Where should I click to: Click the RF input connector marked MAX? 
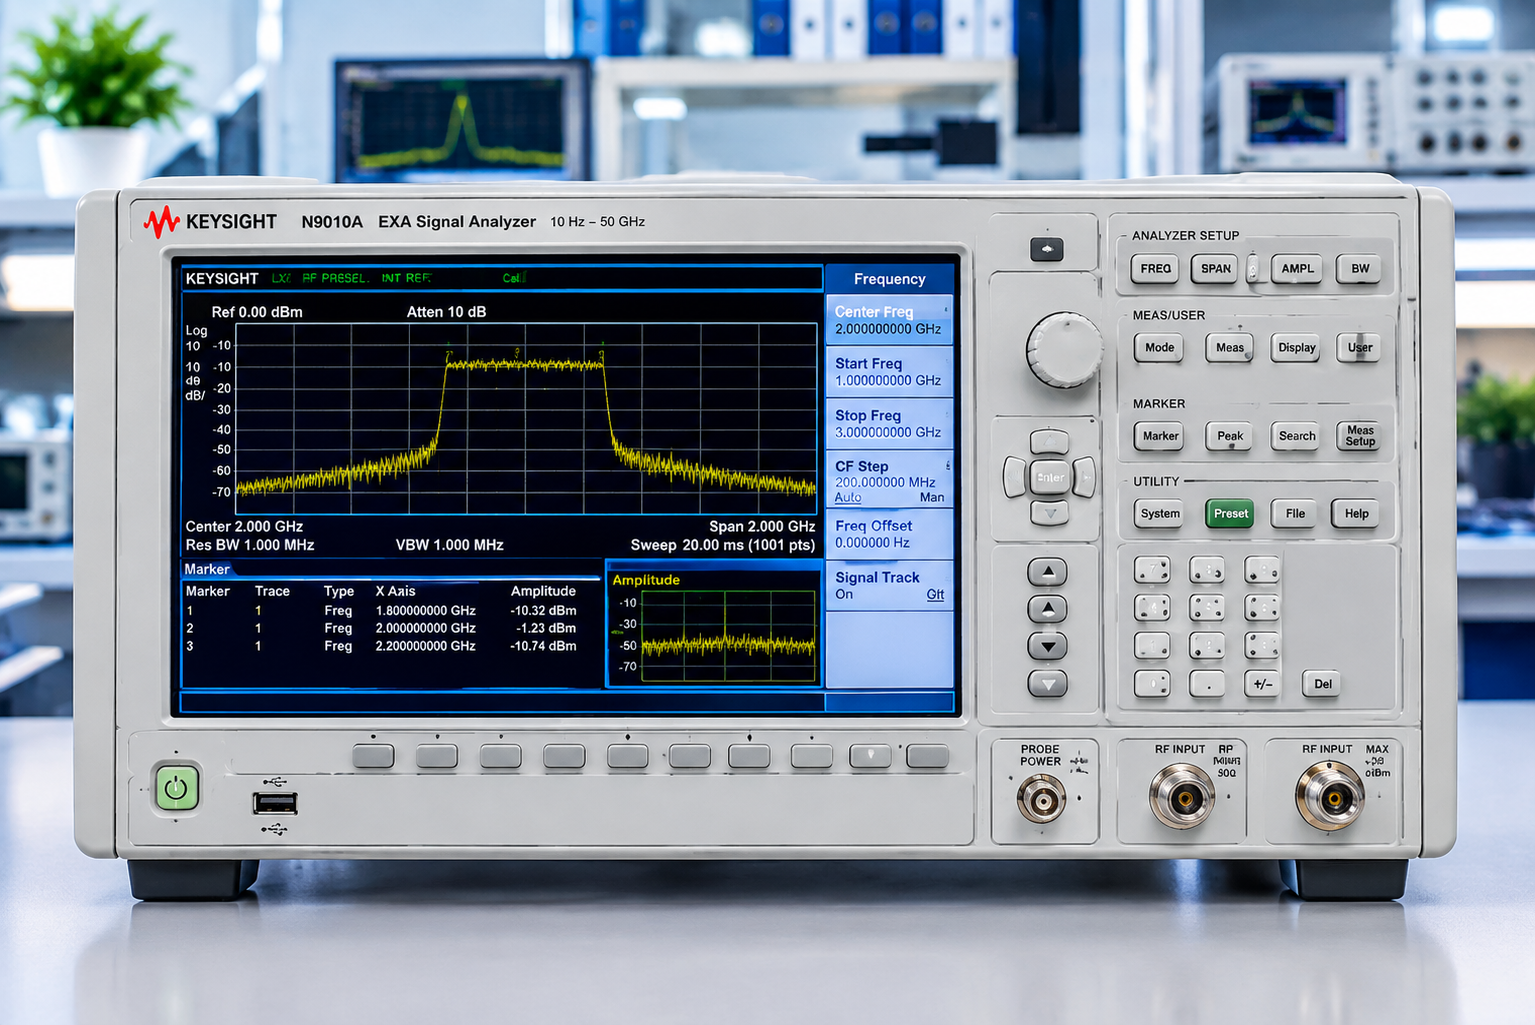[1330, 797]
